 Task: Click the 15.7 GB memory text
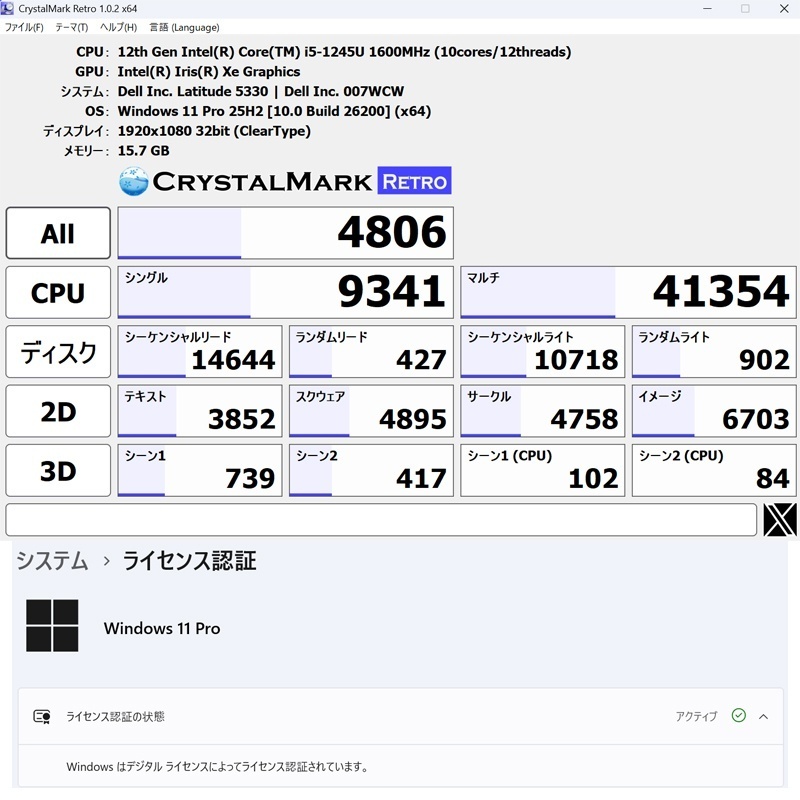click(143, 151)
